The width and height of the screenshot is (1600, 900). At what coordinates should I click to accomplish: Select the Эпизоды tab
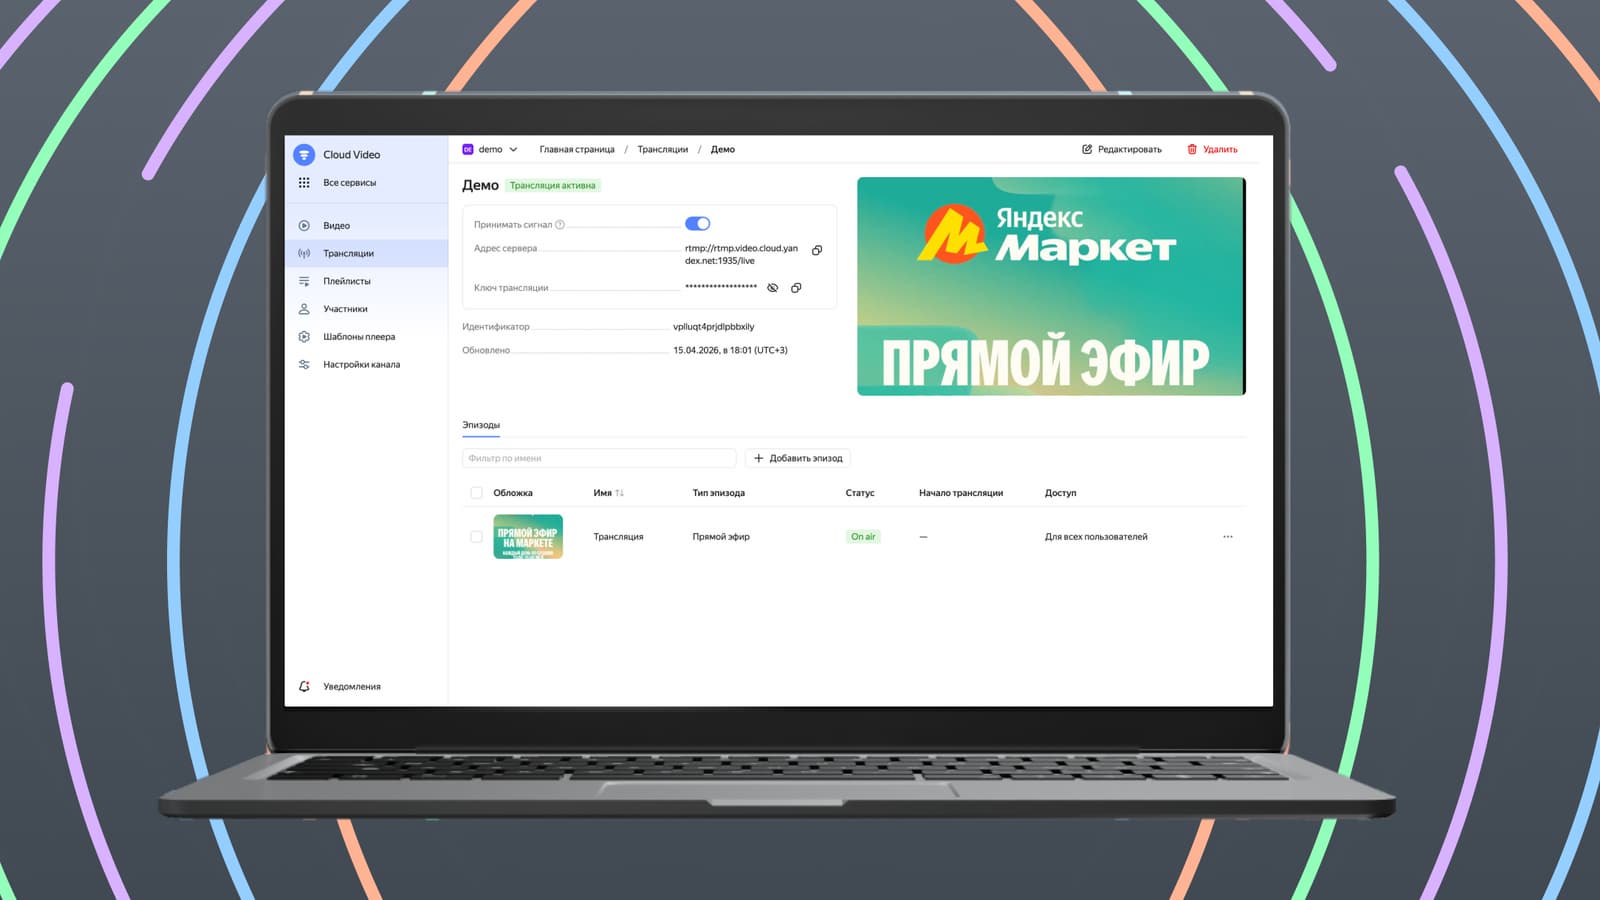click(x=481, y=426)
